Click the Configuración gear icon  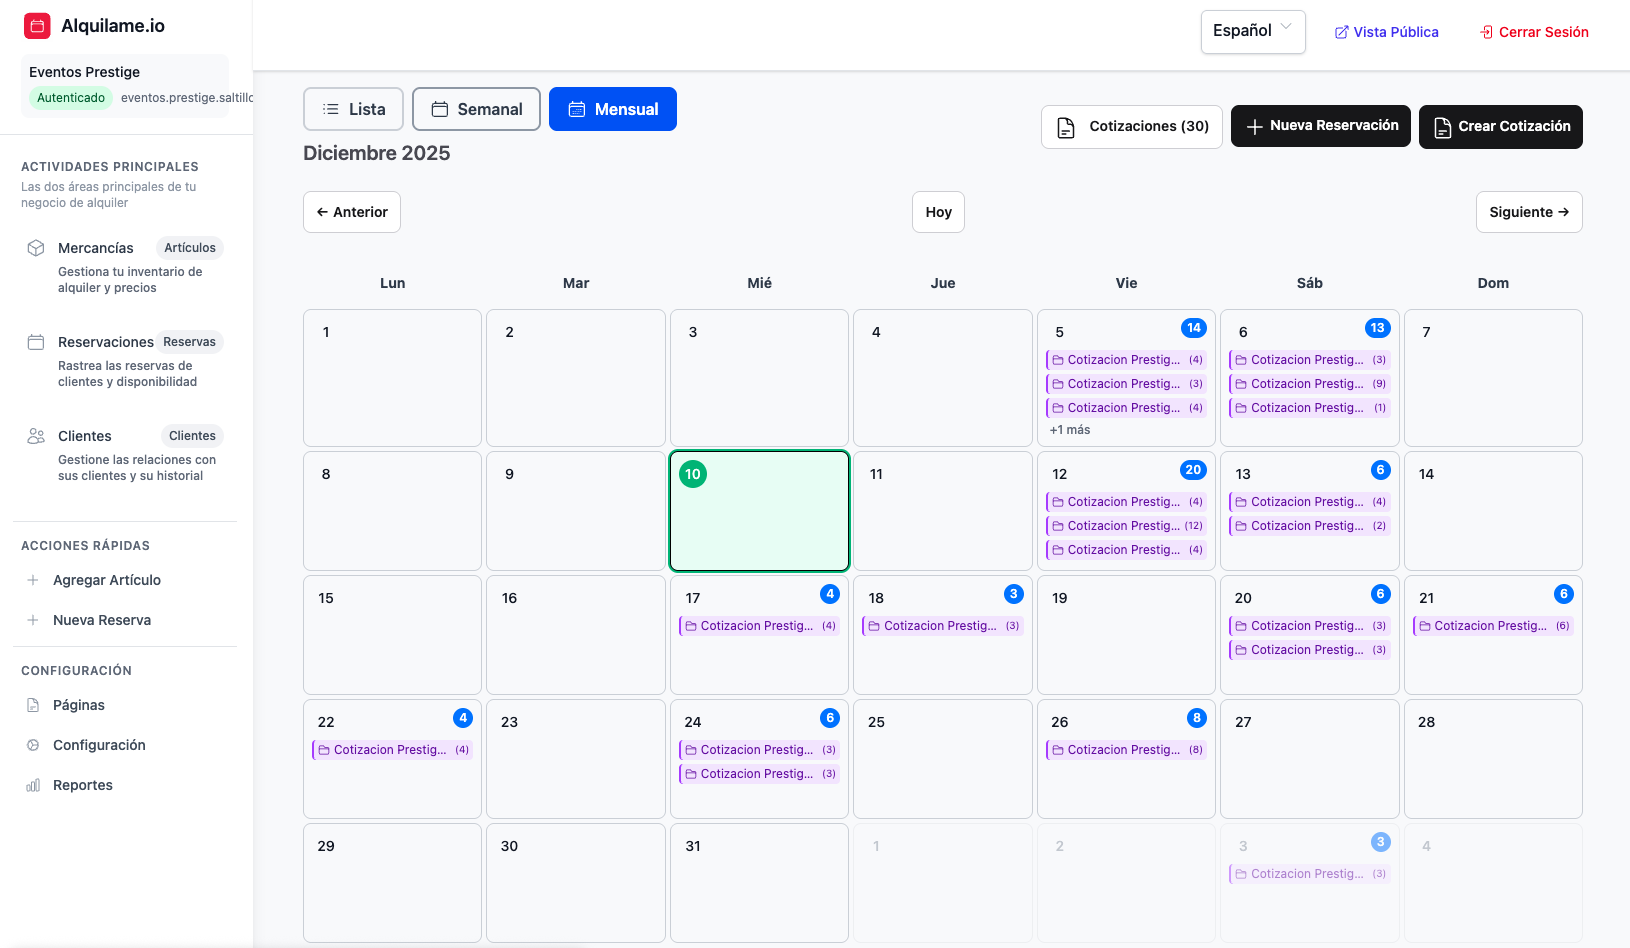pyautogui.click(x=33, y=745)
